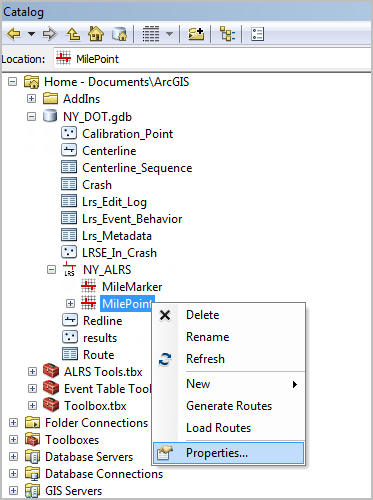The height and width of the screenshot is (500, 373).
Task: Expand Database Connections
Action: 13,474
